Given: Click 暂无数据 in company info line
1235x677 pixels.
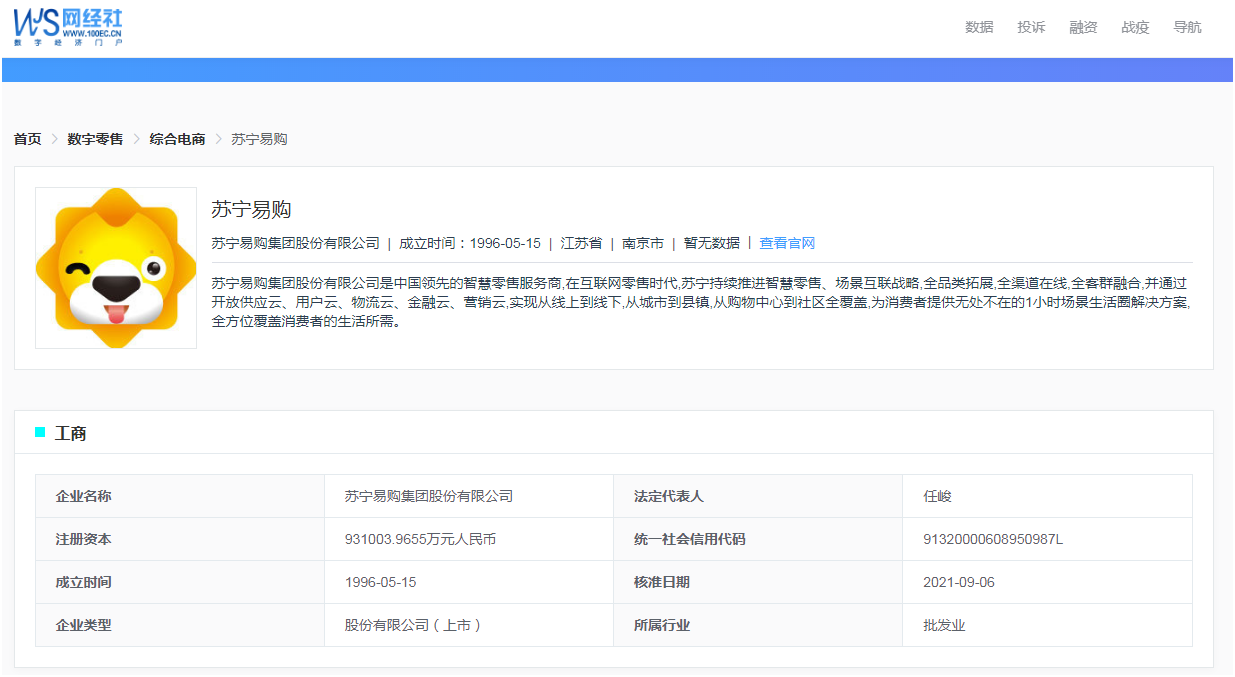Looking at the screenshot, I should [712, 243].
